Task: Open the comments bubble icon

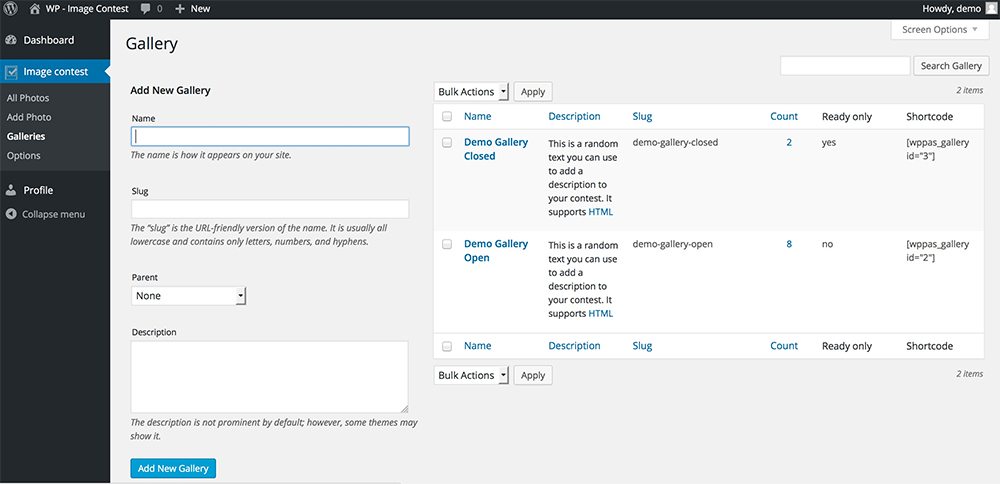Action: click(146, 9)
